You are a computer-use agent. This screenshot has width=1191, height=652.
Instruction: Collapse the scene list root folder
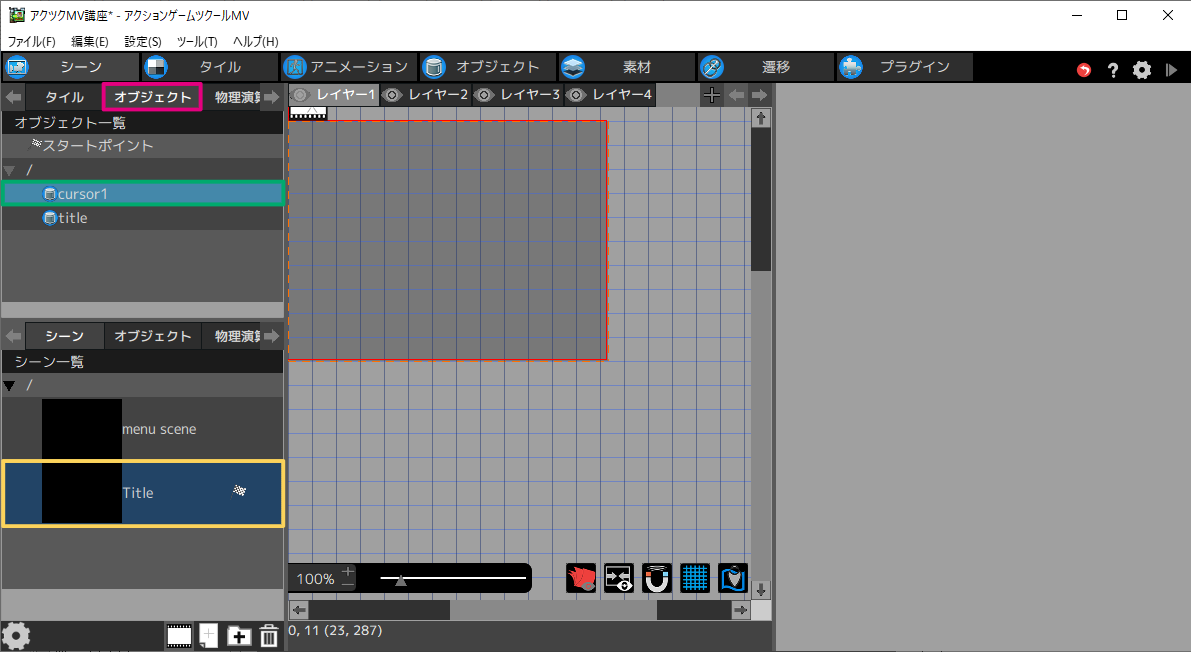coord(10,385)
